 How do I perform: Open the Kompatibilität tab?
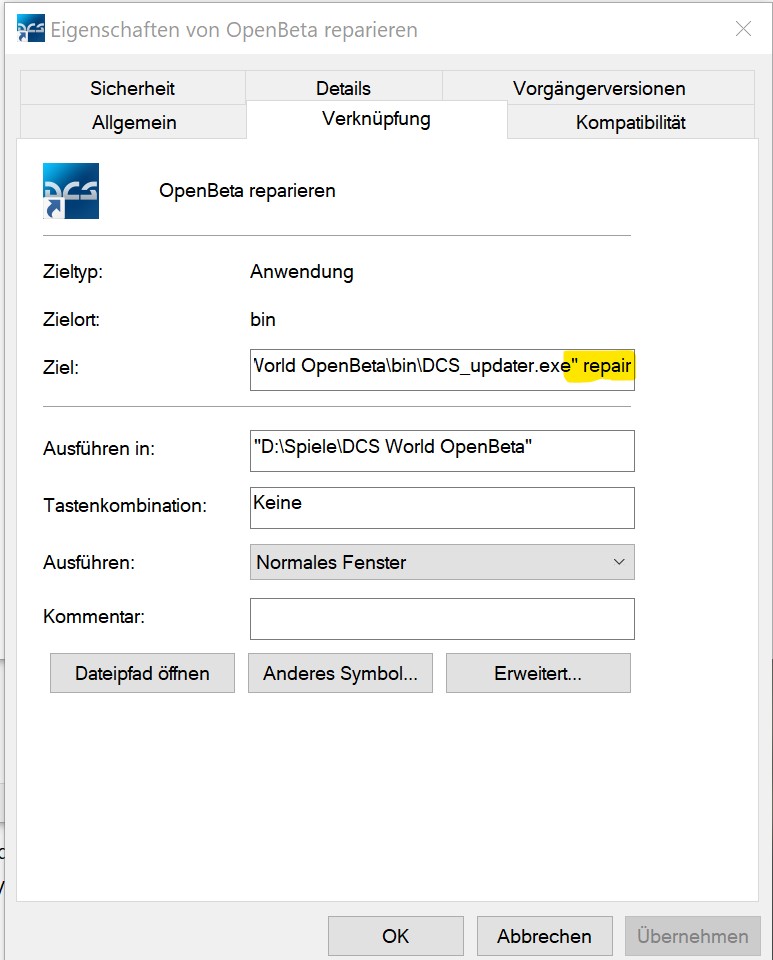pos(630,122)
